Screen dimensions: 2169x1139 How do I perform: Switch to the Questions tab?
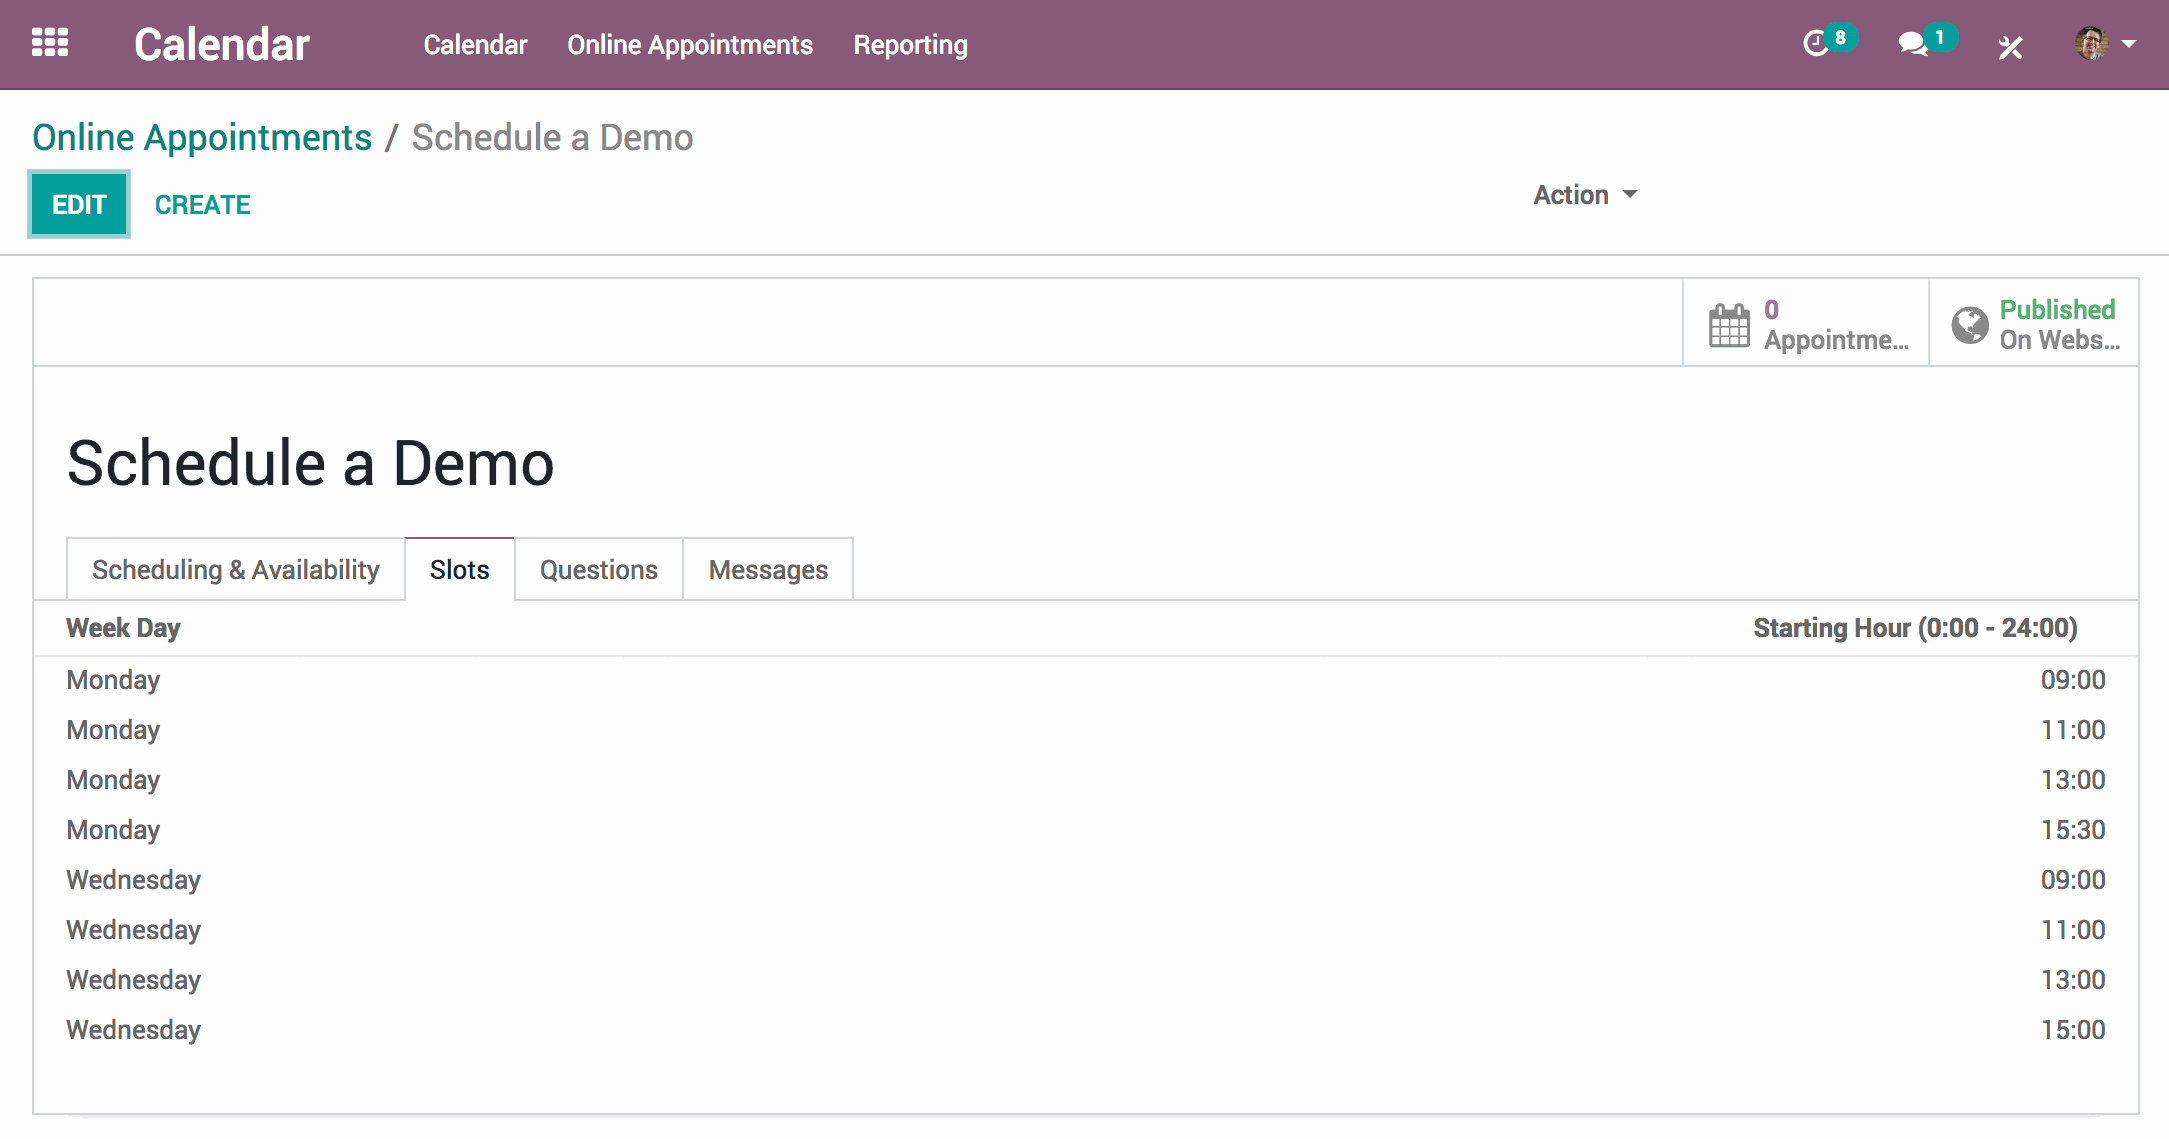pos(595,570)
